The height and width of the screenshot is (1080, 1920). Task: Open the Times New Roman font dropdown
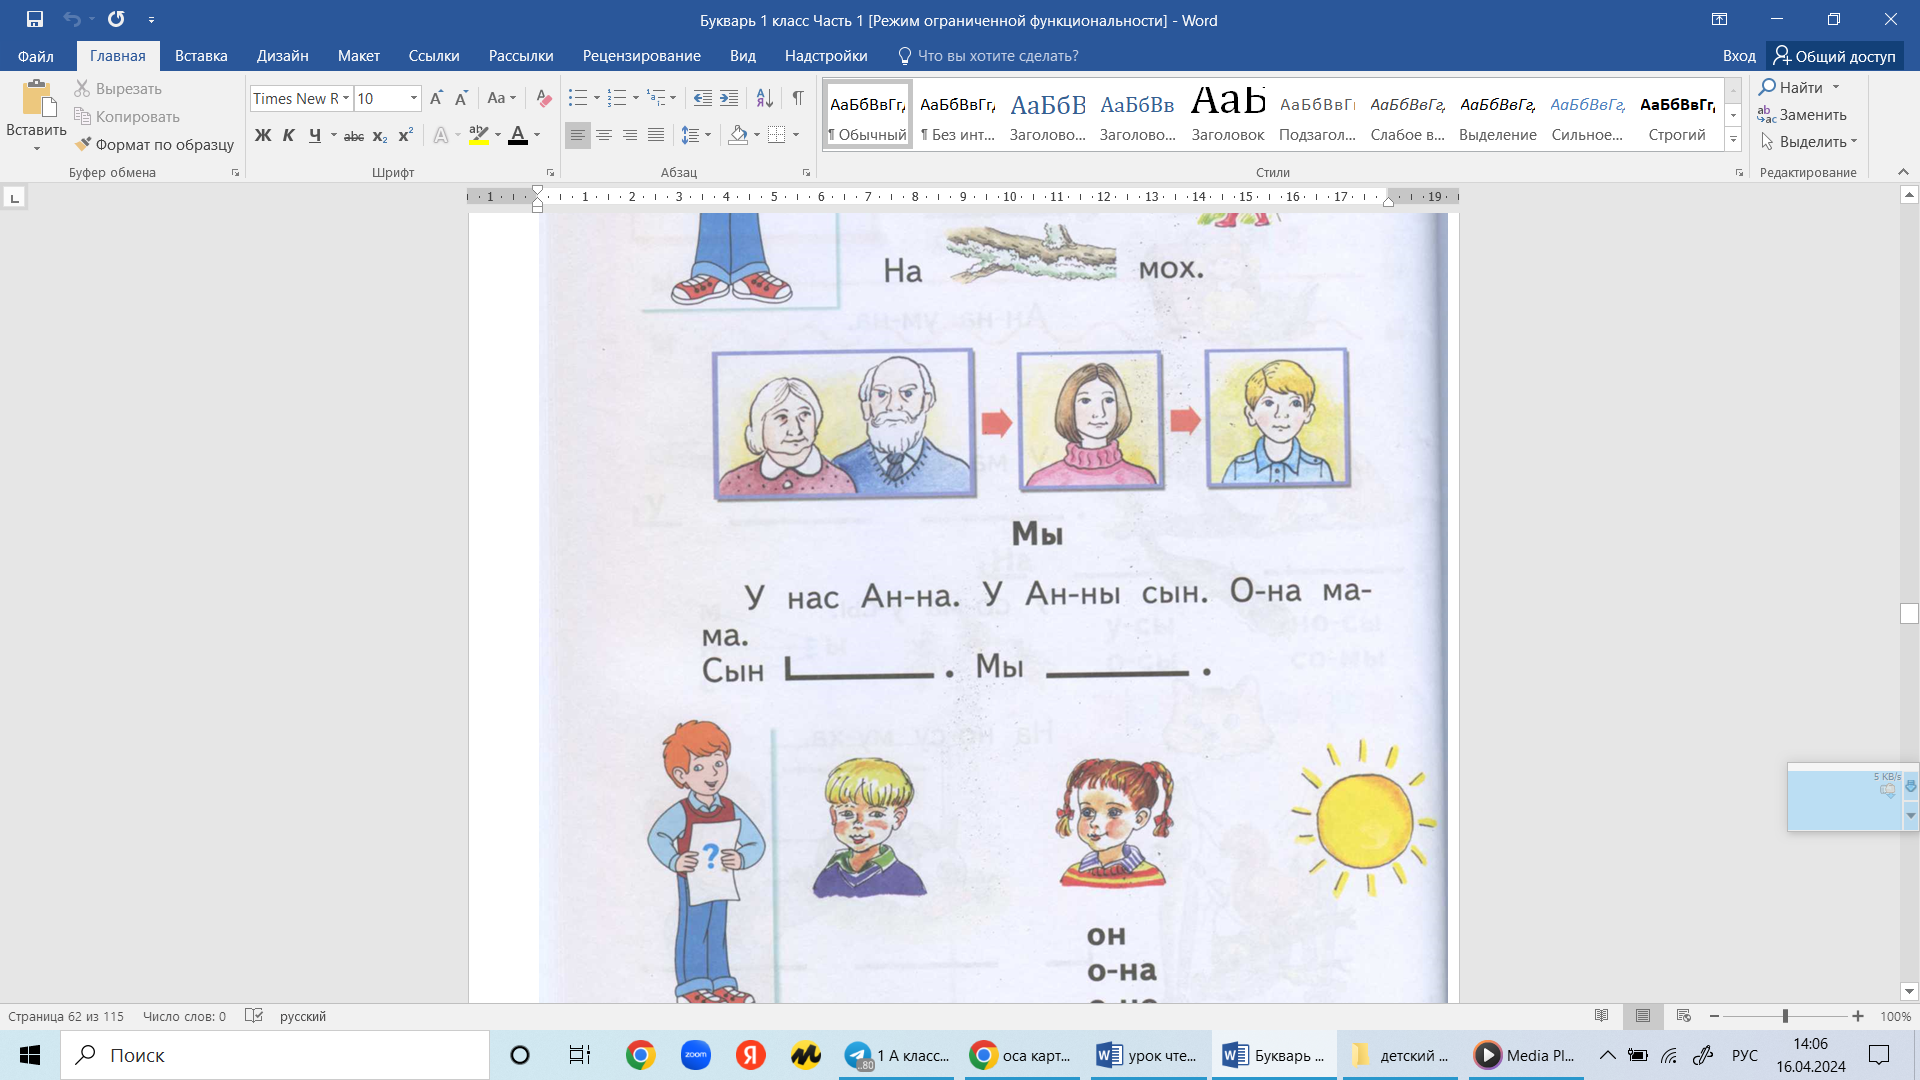click(x=346, y=98)
